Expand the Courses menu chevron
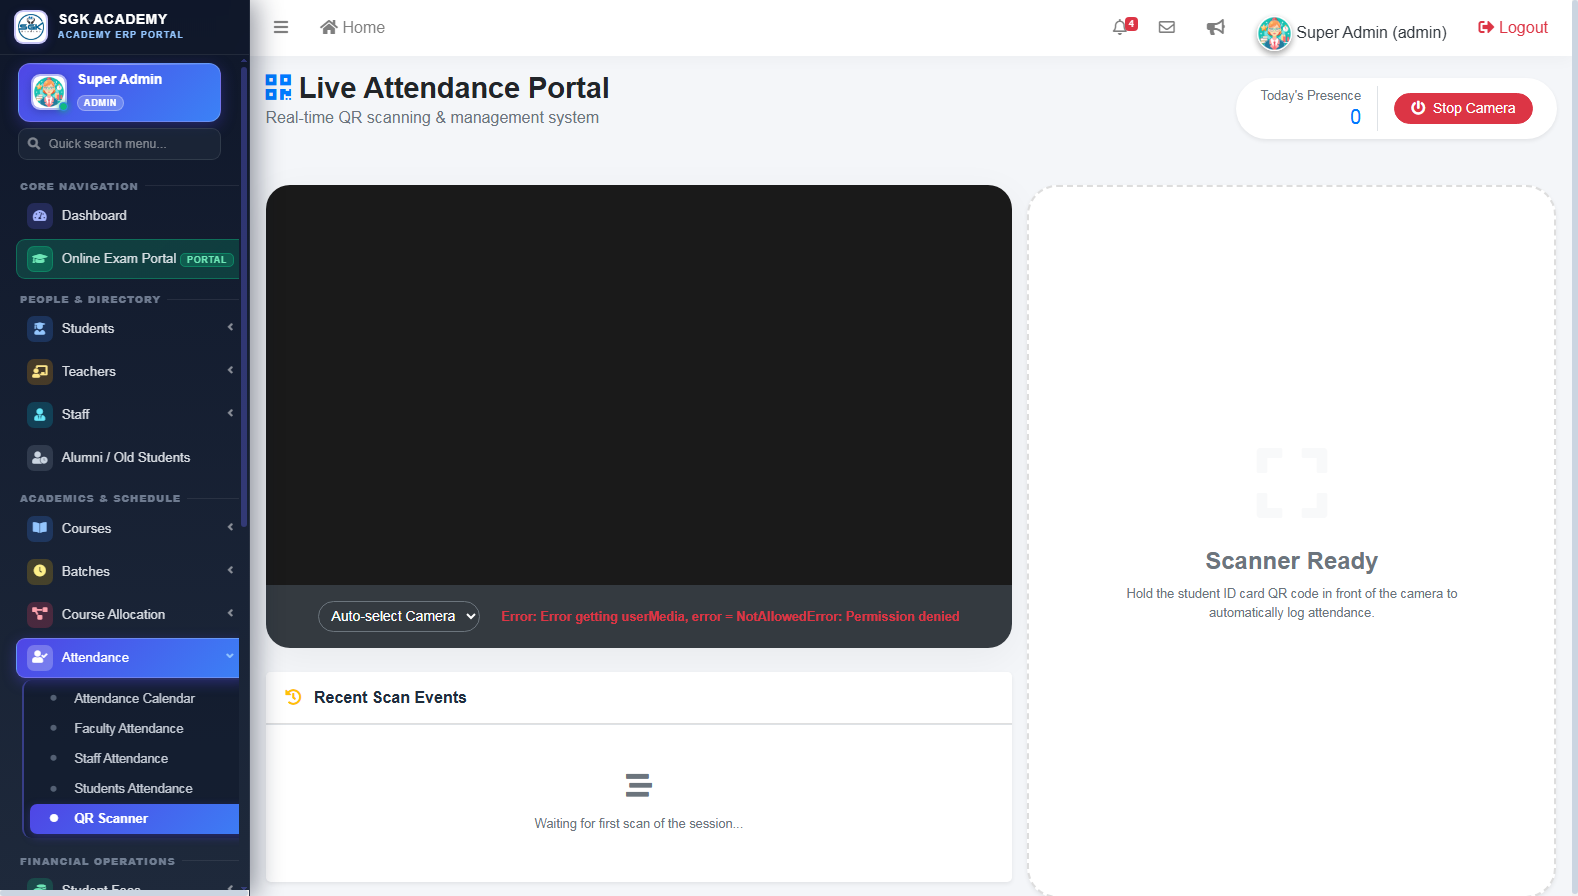 click(230, 527)
